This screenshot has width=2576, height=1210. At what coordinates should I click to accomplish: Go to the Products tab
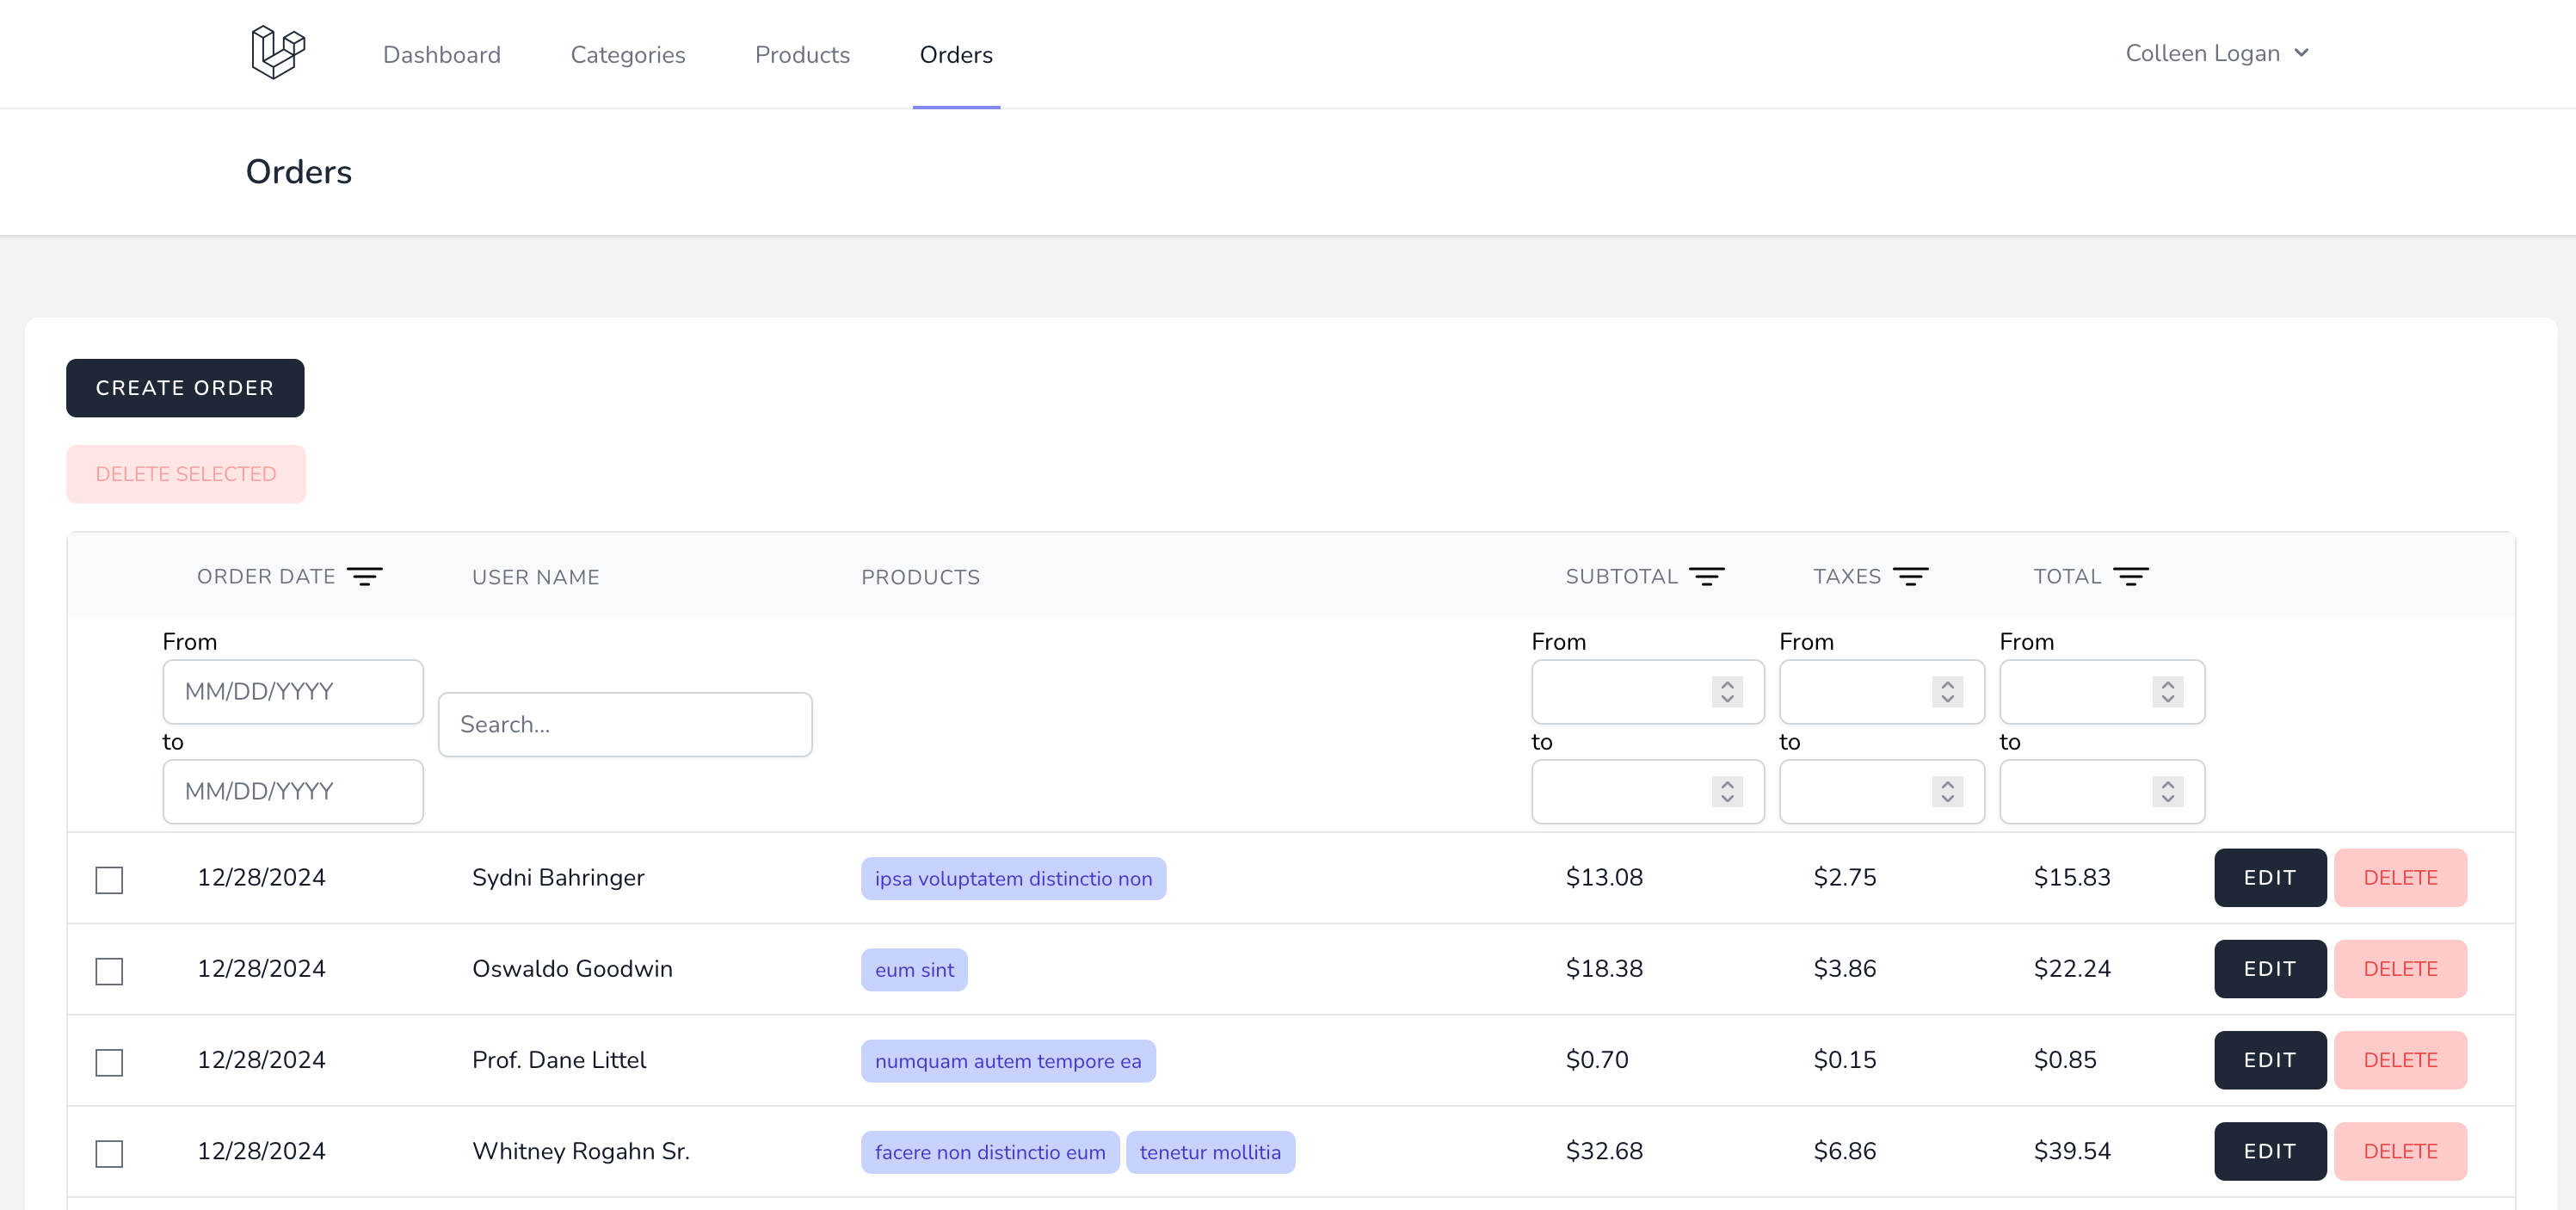coord(802,55)
